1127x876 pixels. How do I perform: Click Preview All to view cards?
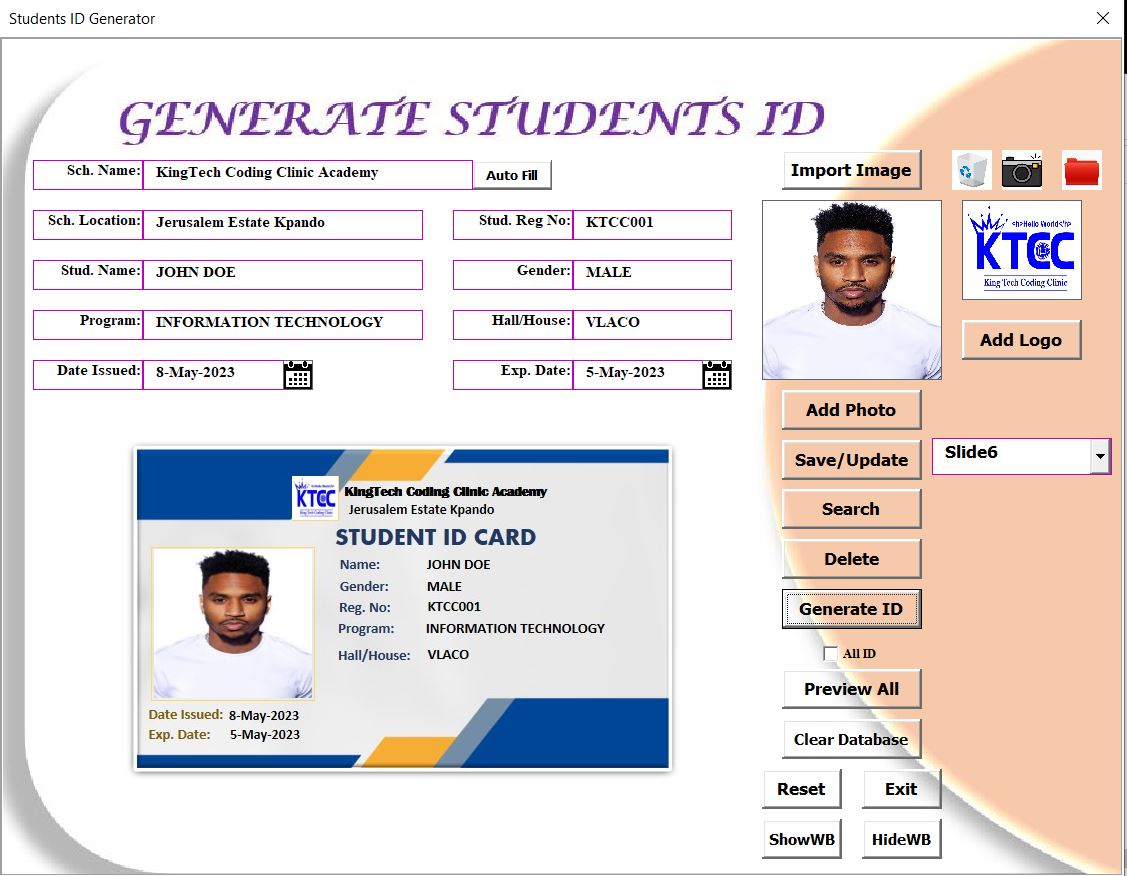(x=851, y=688)
